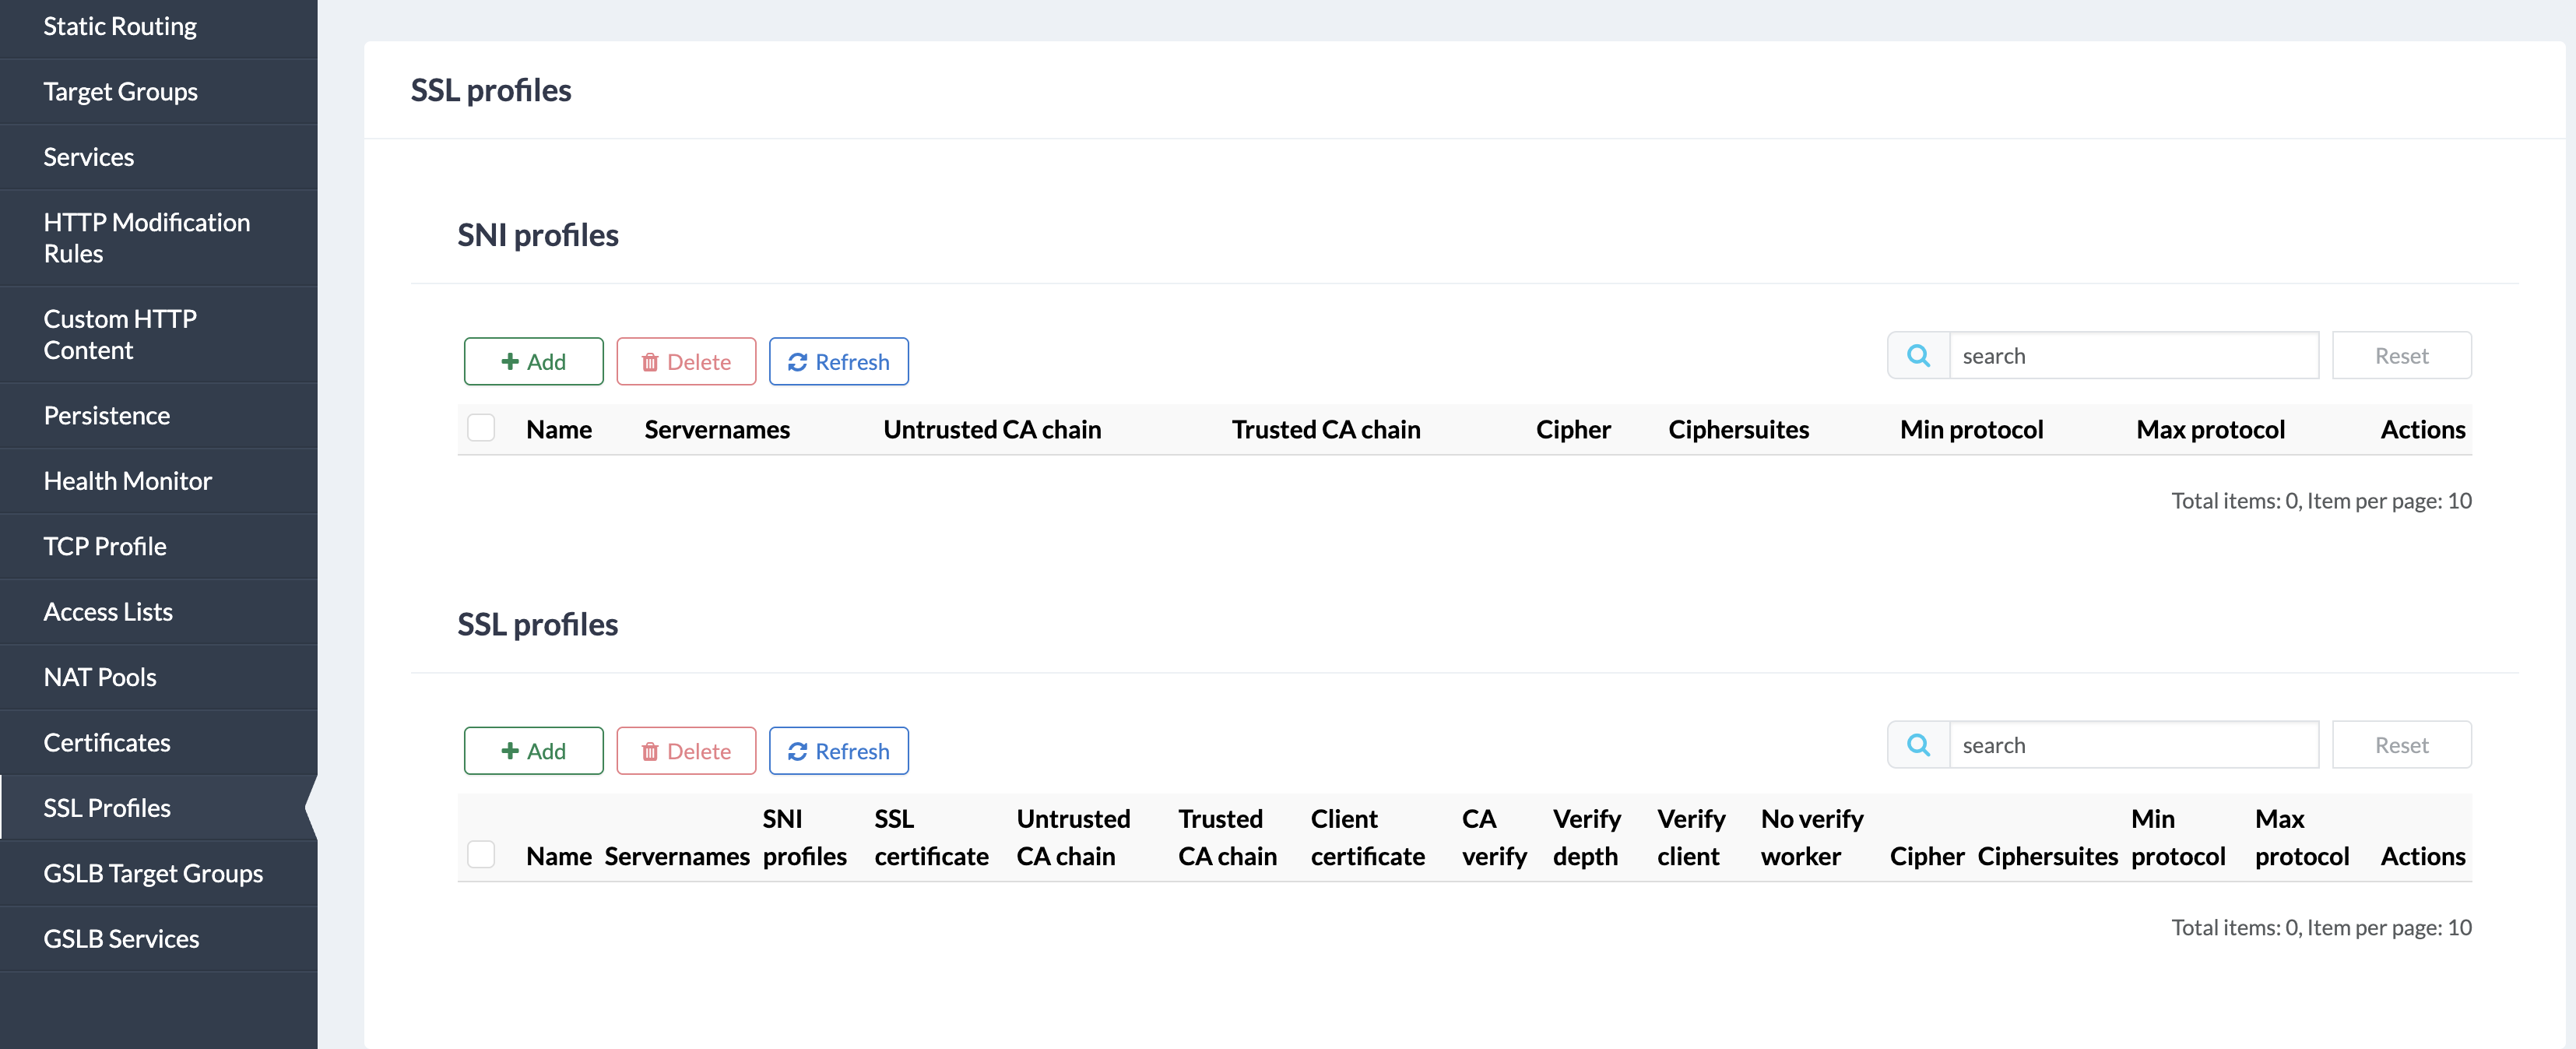Toggle the select-all checkbox in SSL profiles table
2576x1049 pixels.
point(481,855)
